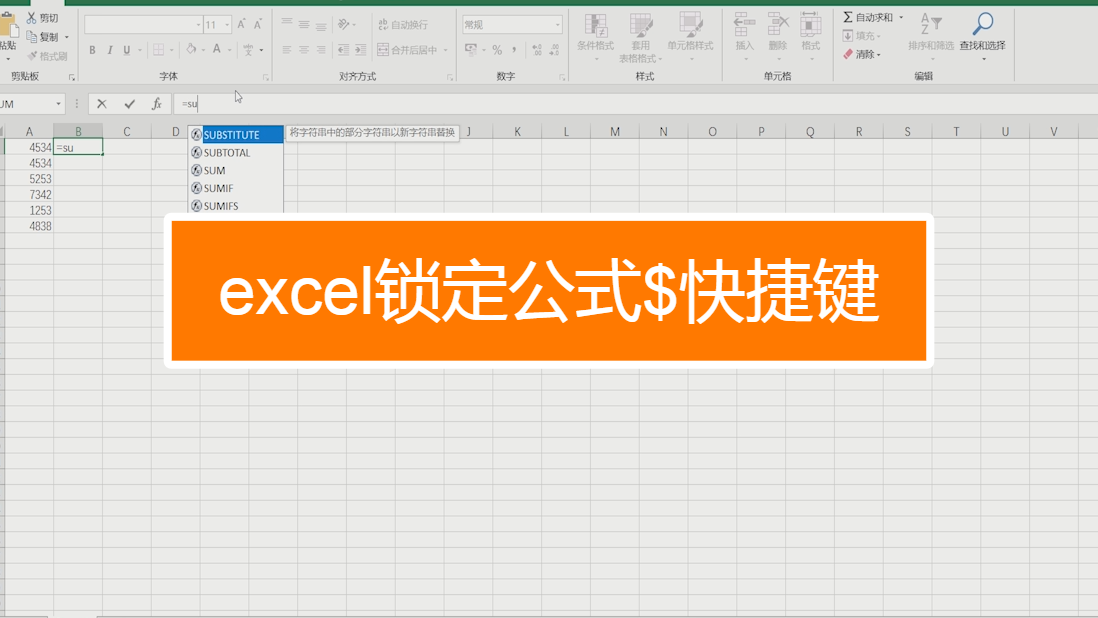The width and height of the screenshot is (1098, 618).
Task: Confirm formula entry with the checkmark
Action: point(130,104)
